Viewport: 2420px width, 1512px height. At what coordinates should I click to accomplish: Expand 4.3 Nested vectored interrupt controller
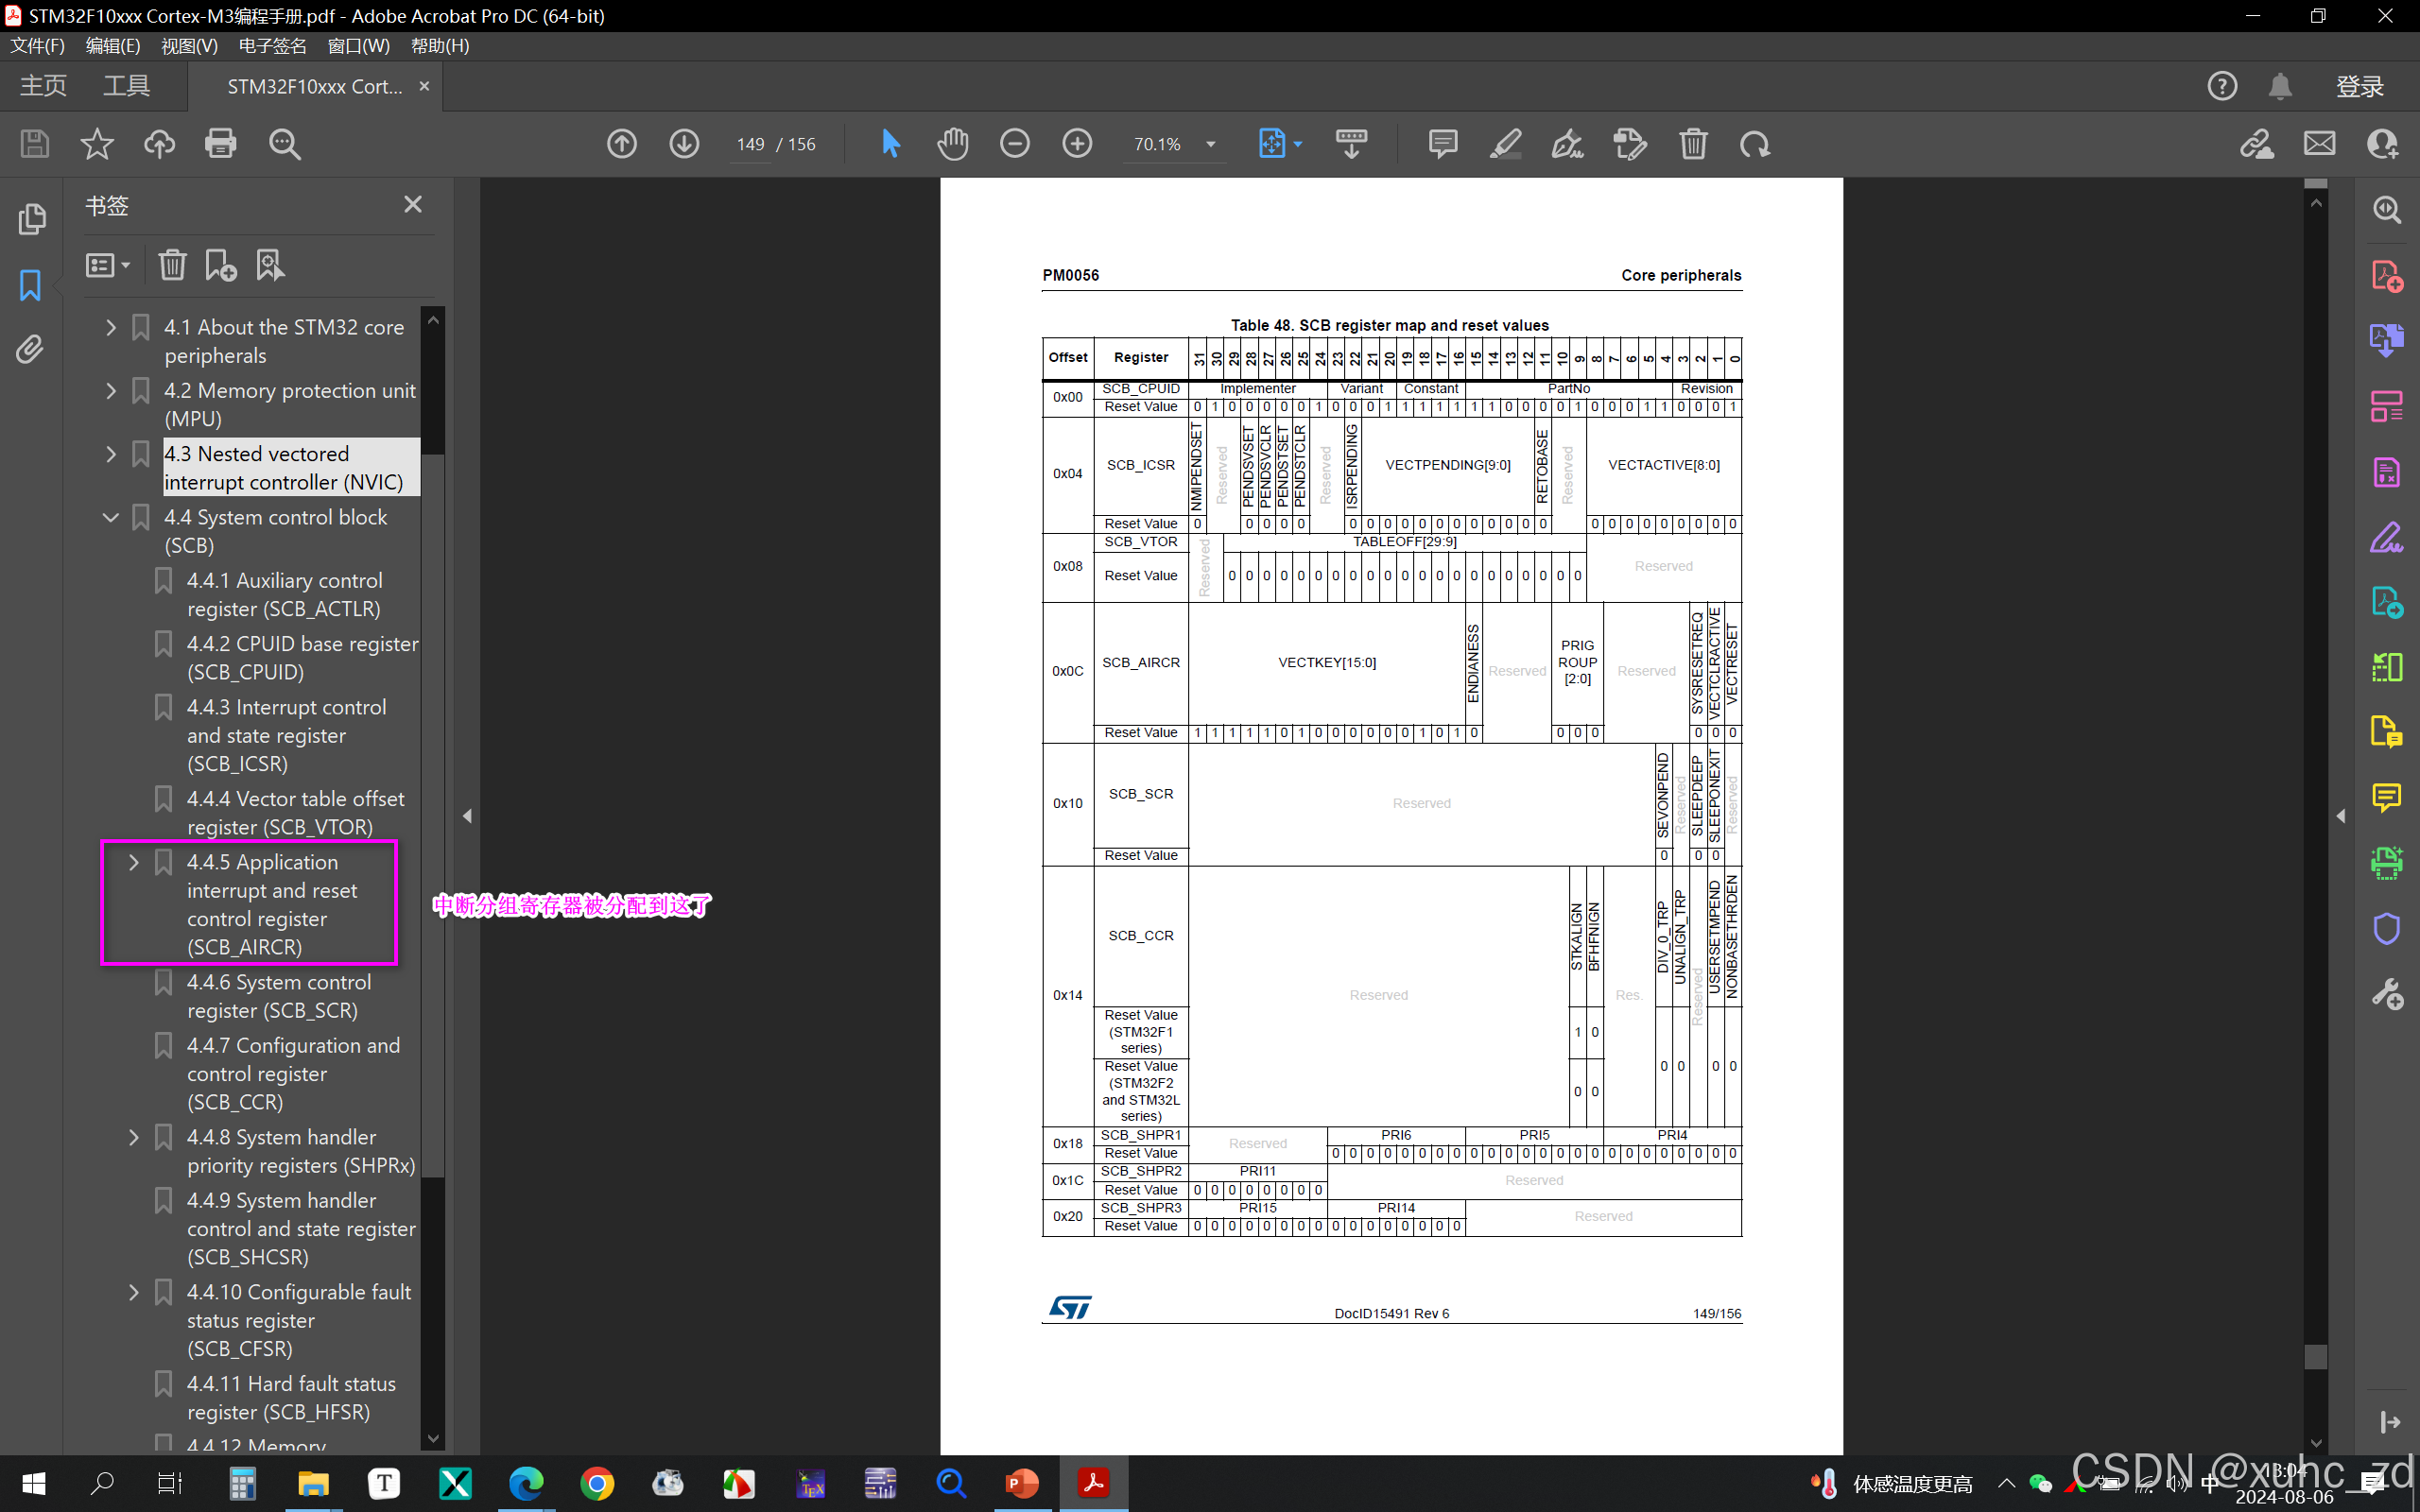point(111,453)
